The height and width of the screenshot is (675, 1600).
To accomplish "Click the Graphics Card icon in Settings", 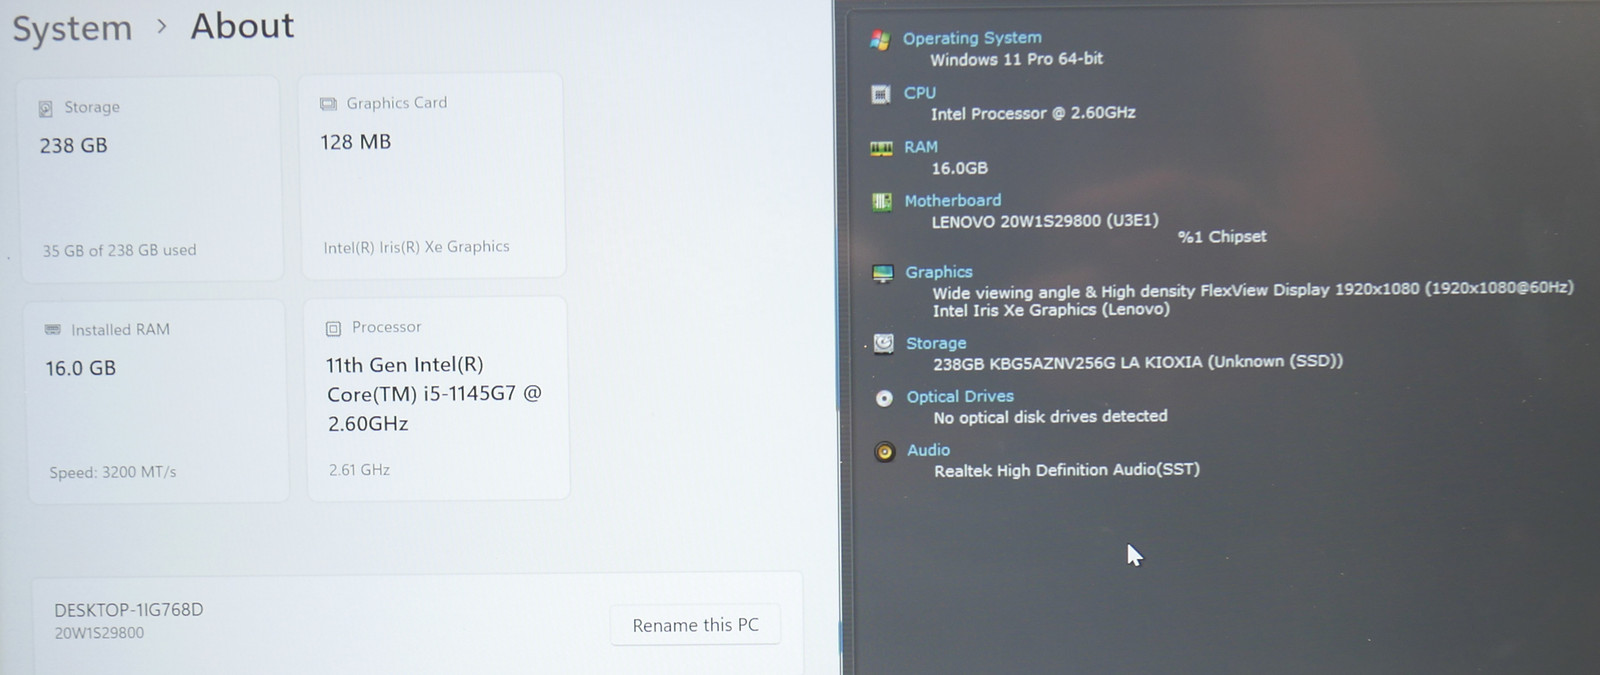I will (328, 104).
